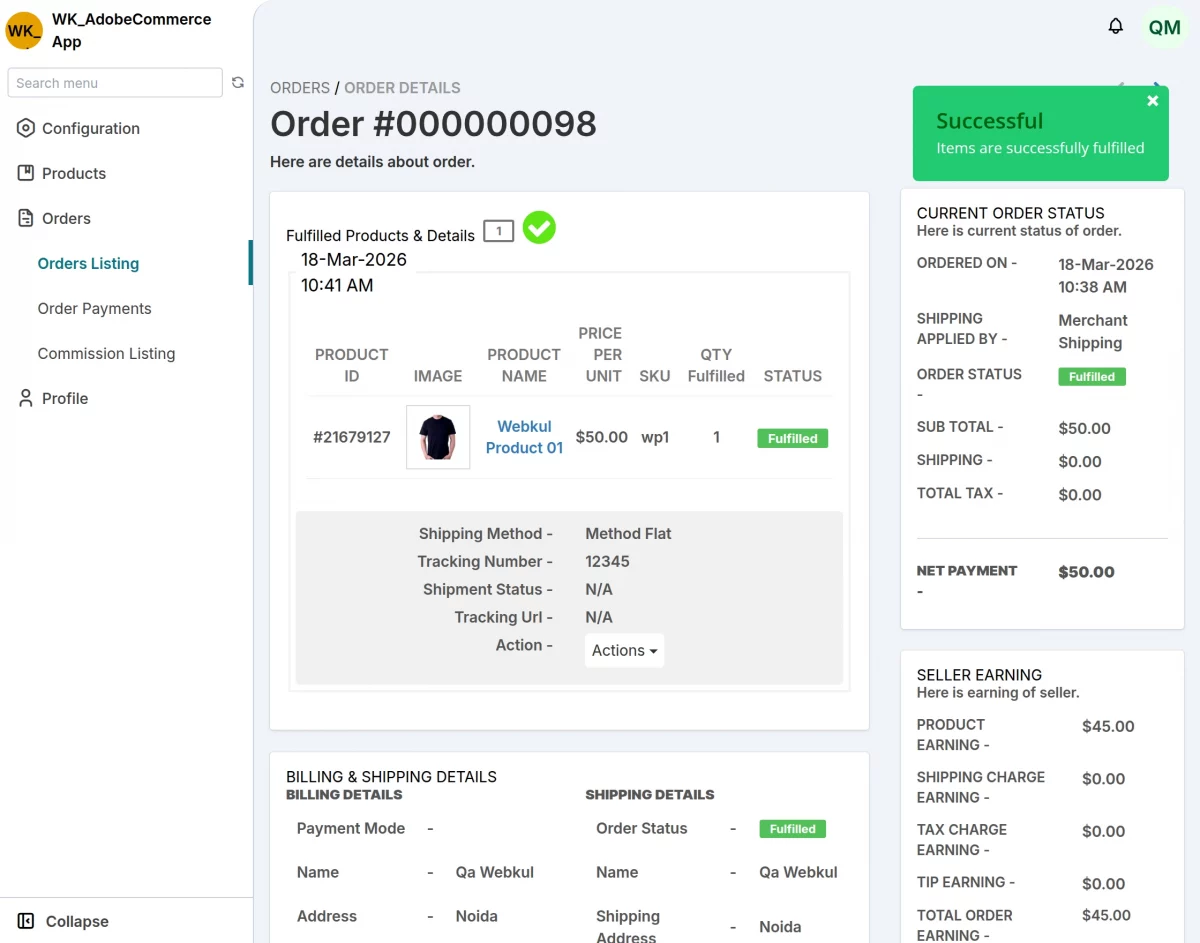Viewport: 1200px width, 943px height.
Task: Open the Configuration section icon
Action: (24, 128)
